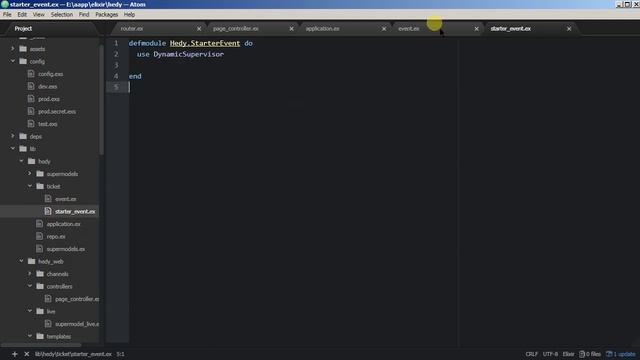The image size is (640, 360).
Task: Click the X icon in status bar
Action: (x=27, y=354)
